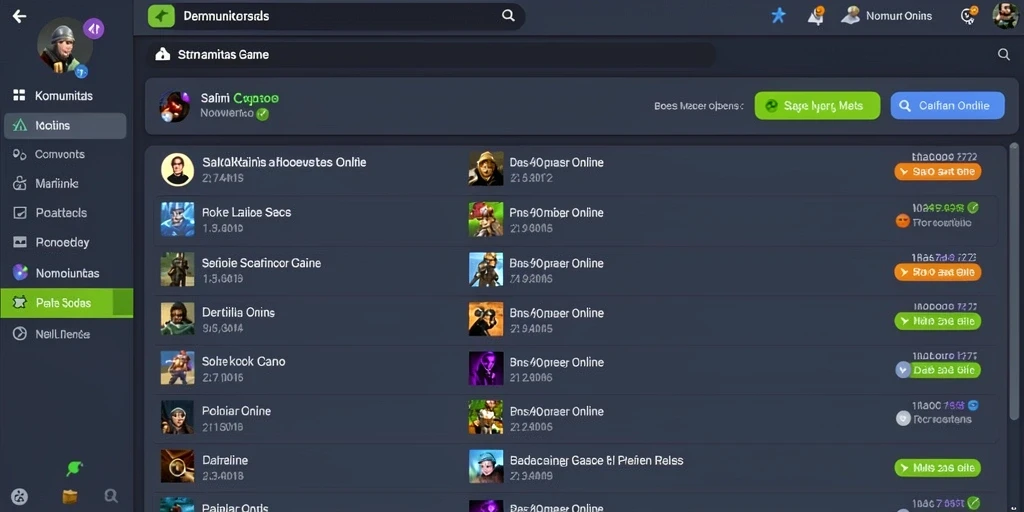This screenshot has width=1024, height=512.
Task: Click the search icon right of Stmamitas Game bar
Action: (1004, 55)
